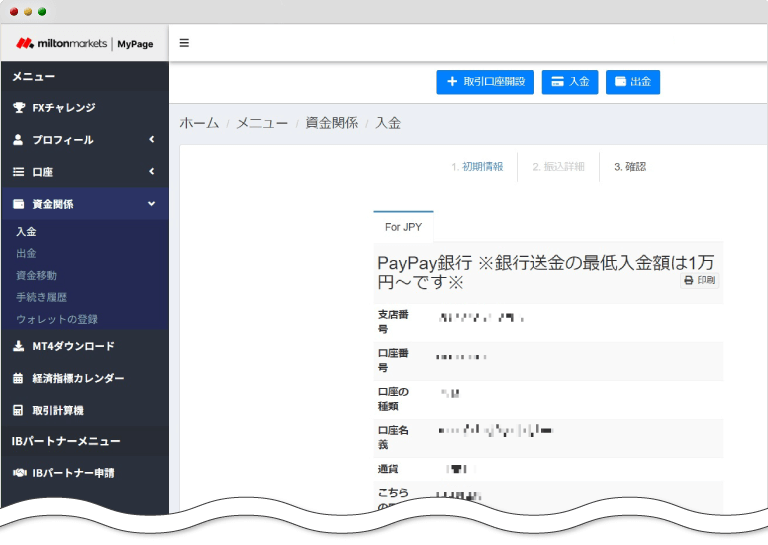Image resolution: width=768 pixels, height=545 pixels.
Task: Click the red macOS close button
Action: pos(14,12)
